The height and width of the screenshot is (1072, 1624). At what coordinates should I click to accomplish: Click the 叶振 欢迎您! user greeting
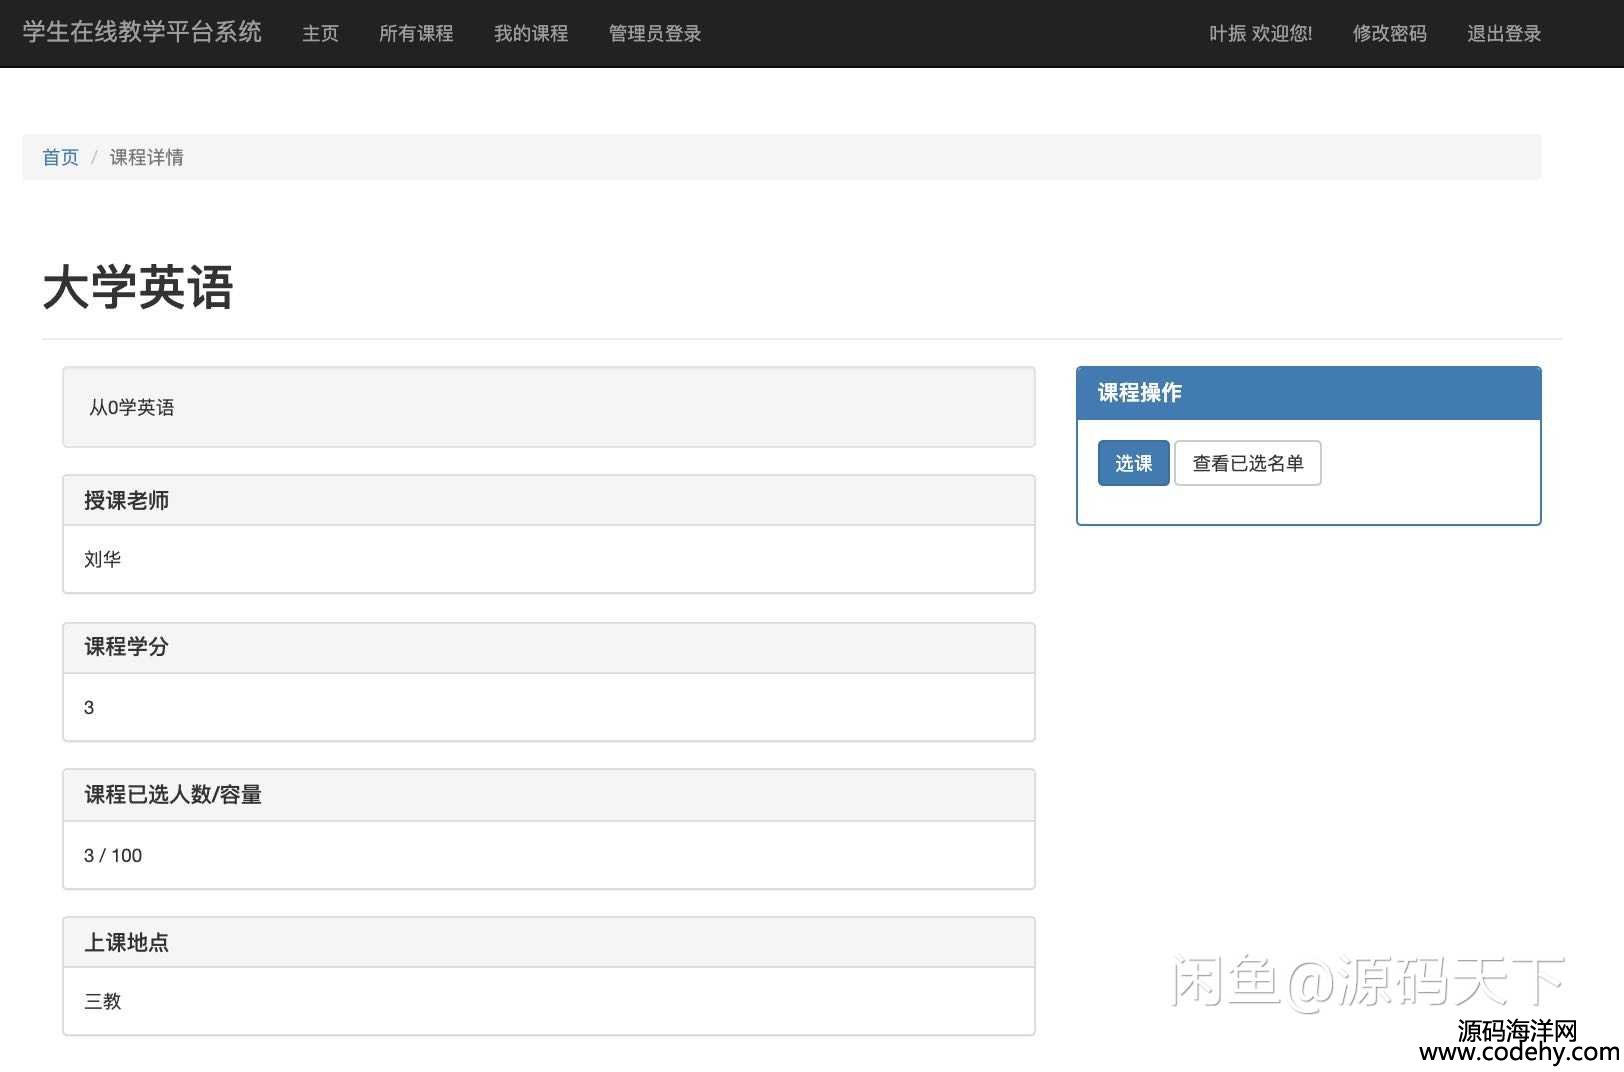coord(1260,33)
